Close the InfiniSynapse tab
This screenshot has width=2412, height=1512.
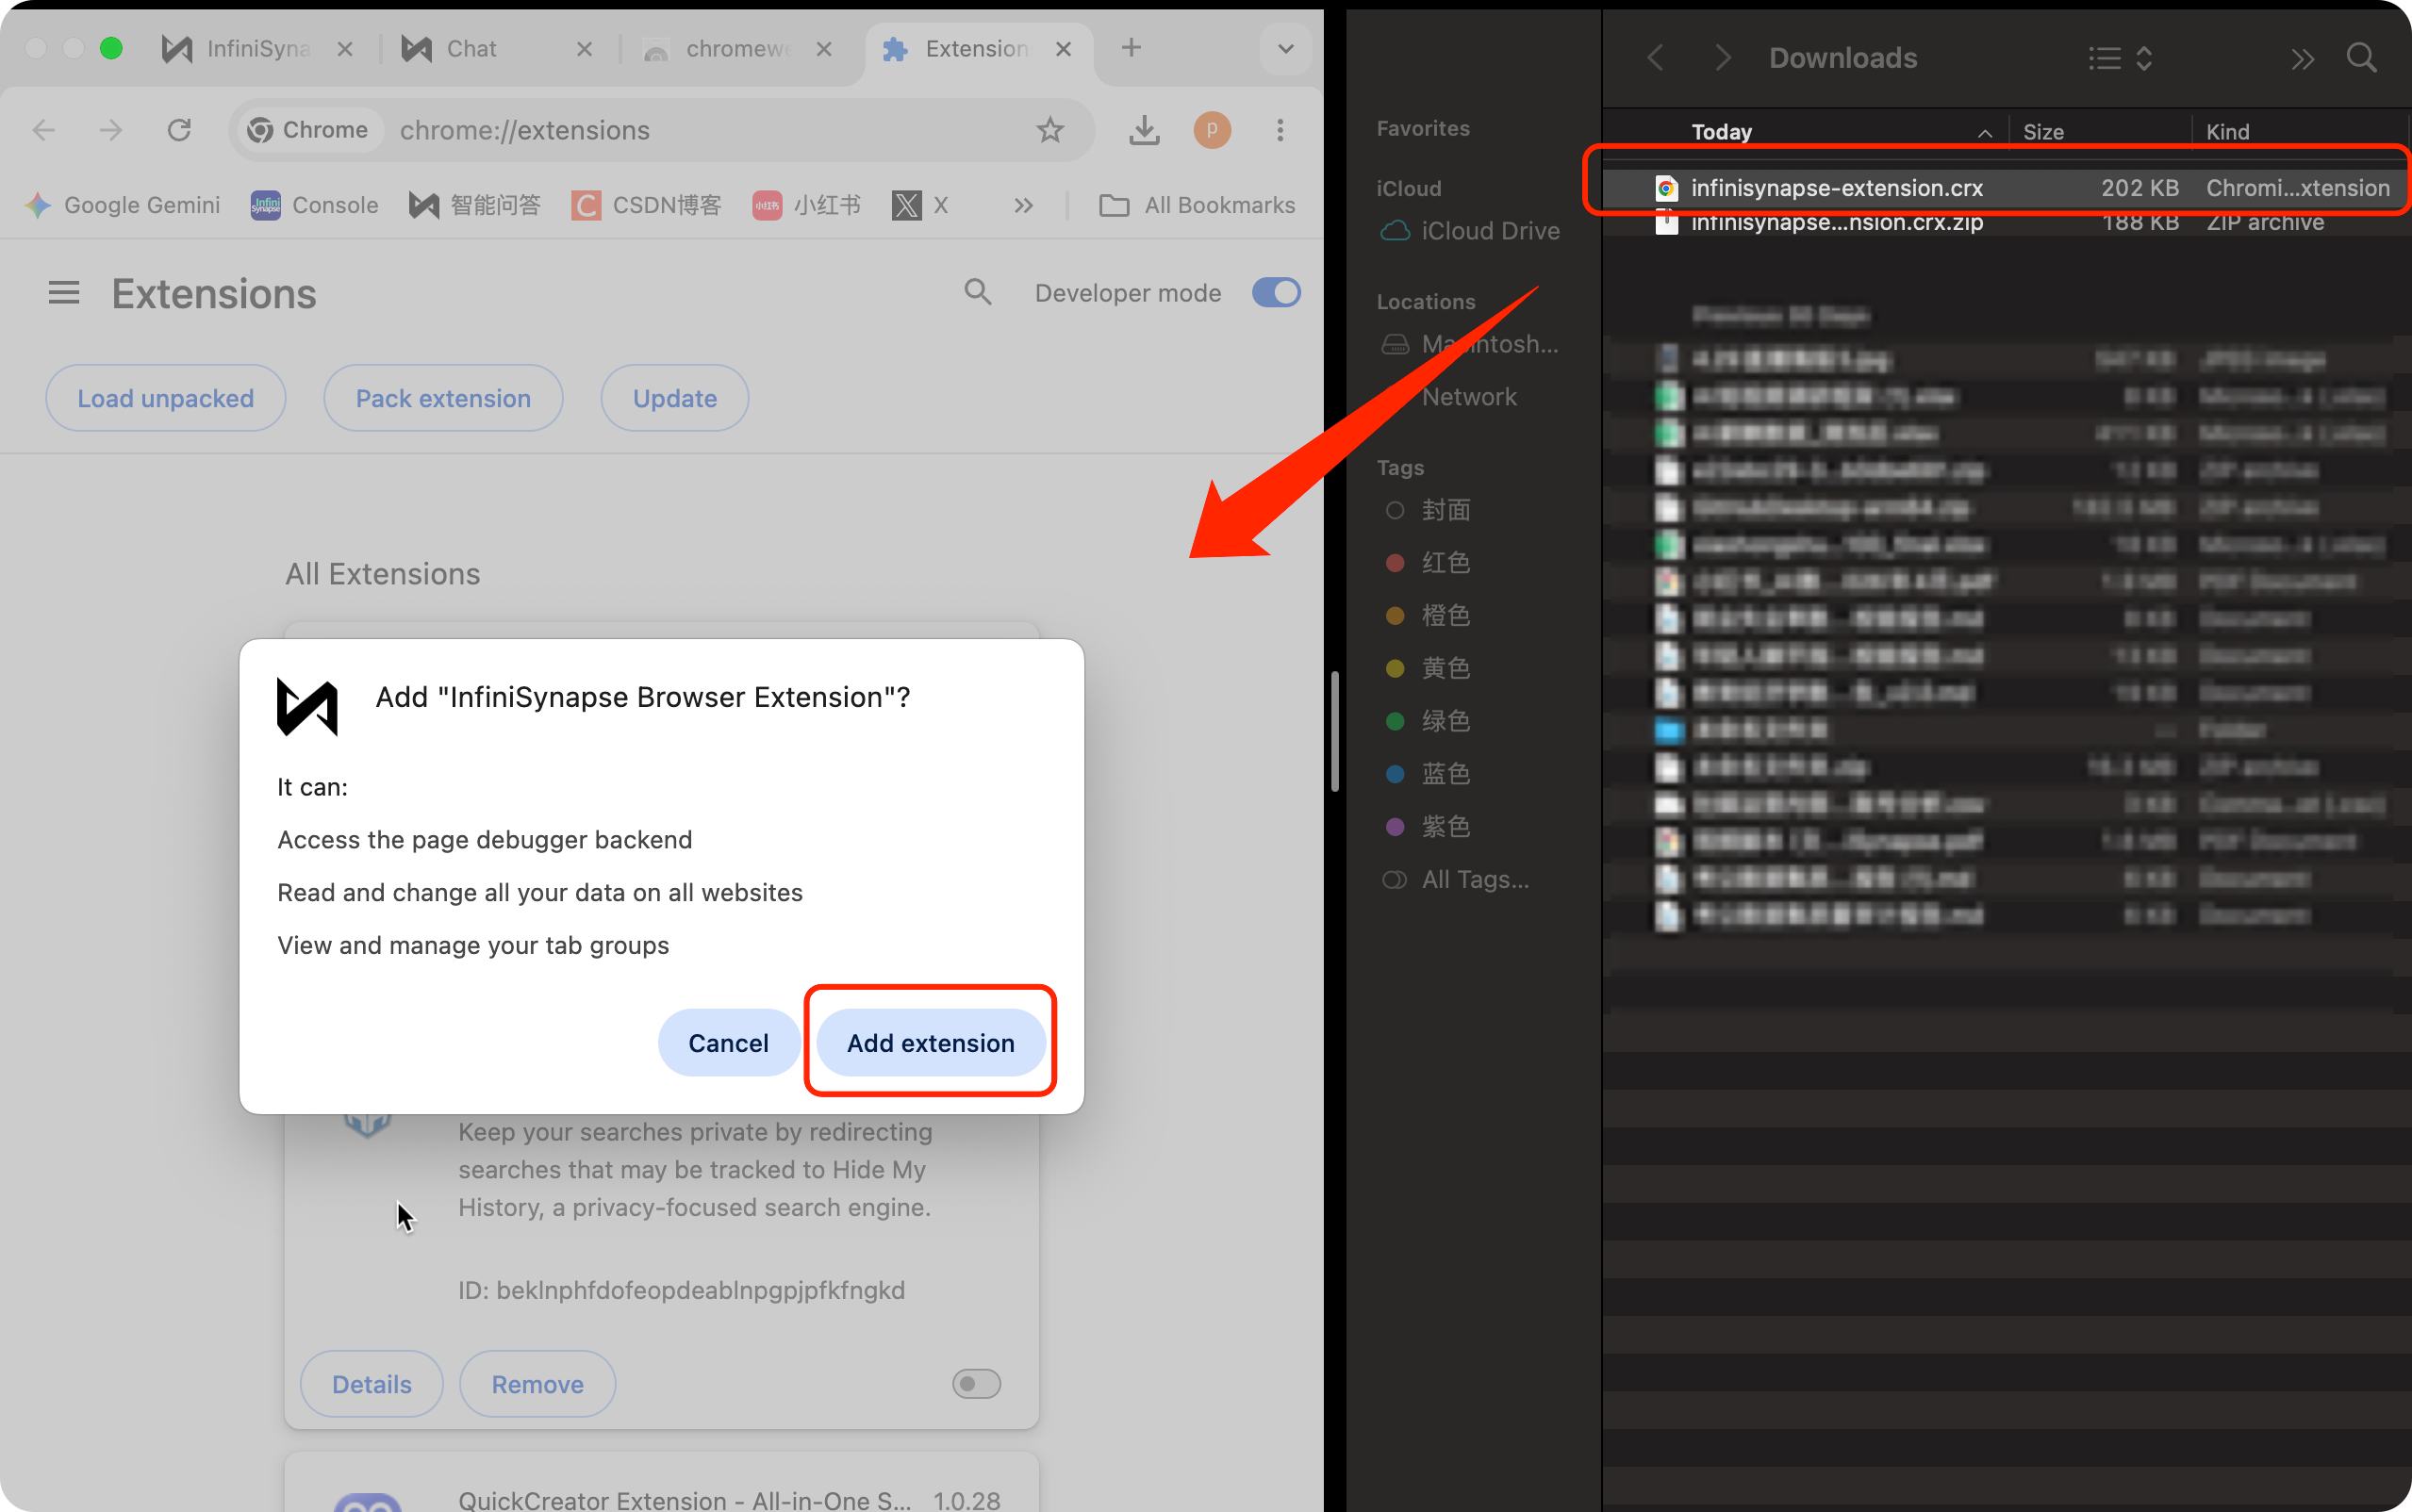pos(345,49)
